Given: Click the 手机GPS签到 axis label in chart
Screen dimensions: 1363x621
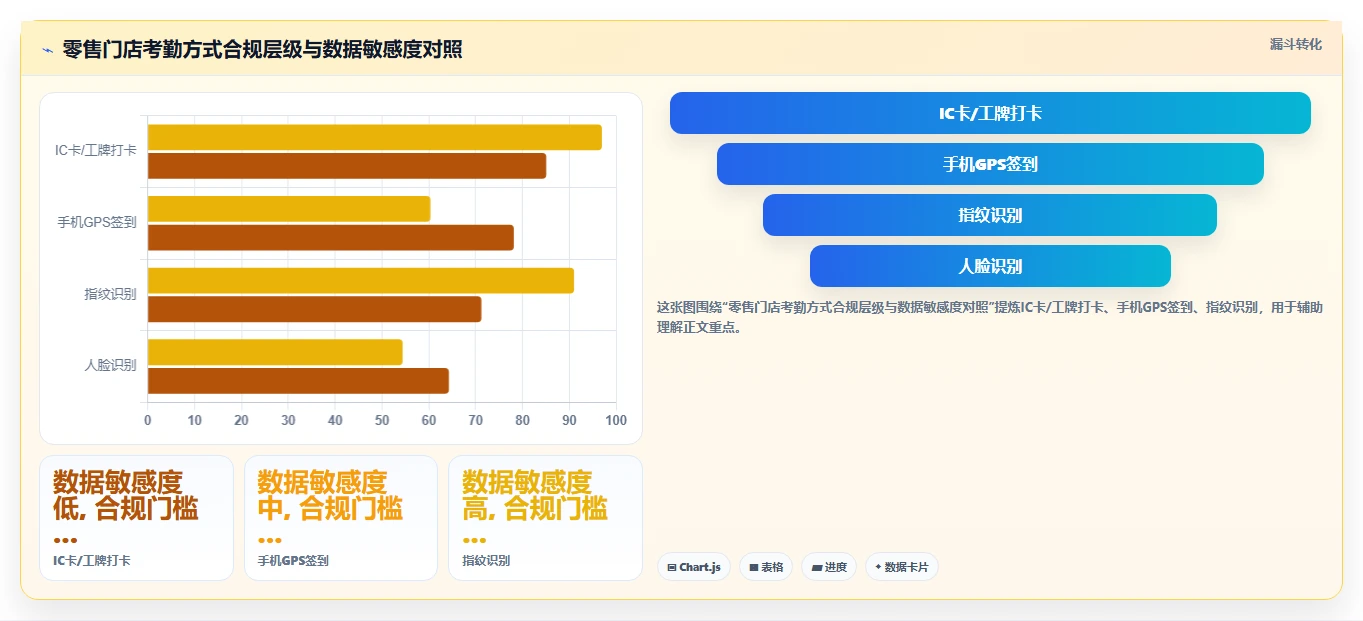Looking at the screenshot, I should click(97, 222).
